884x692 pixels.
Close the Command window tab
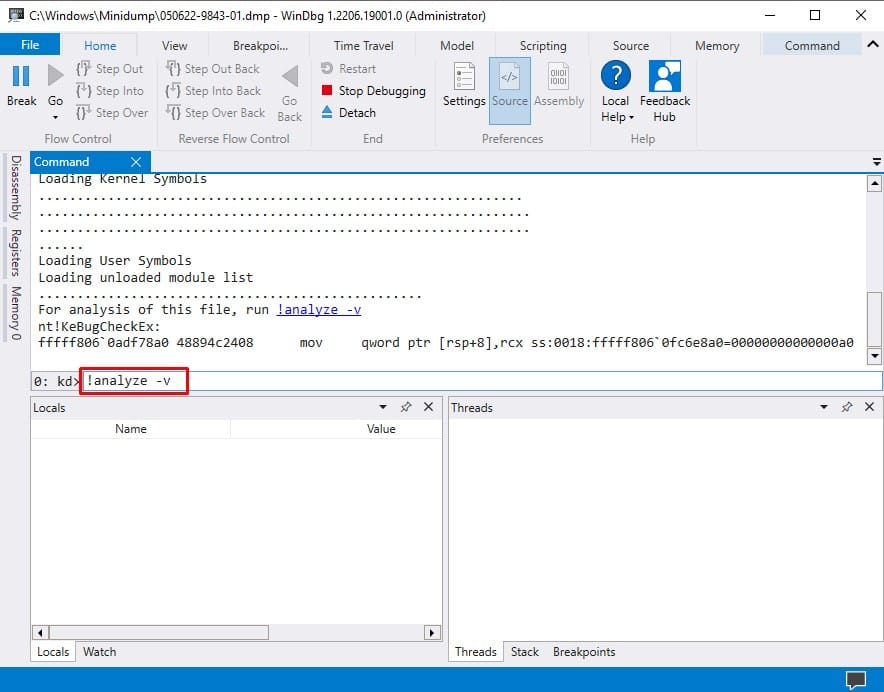click(136, 162)
